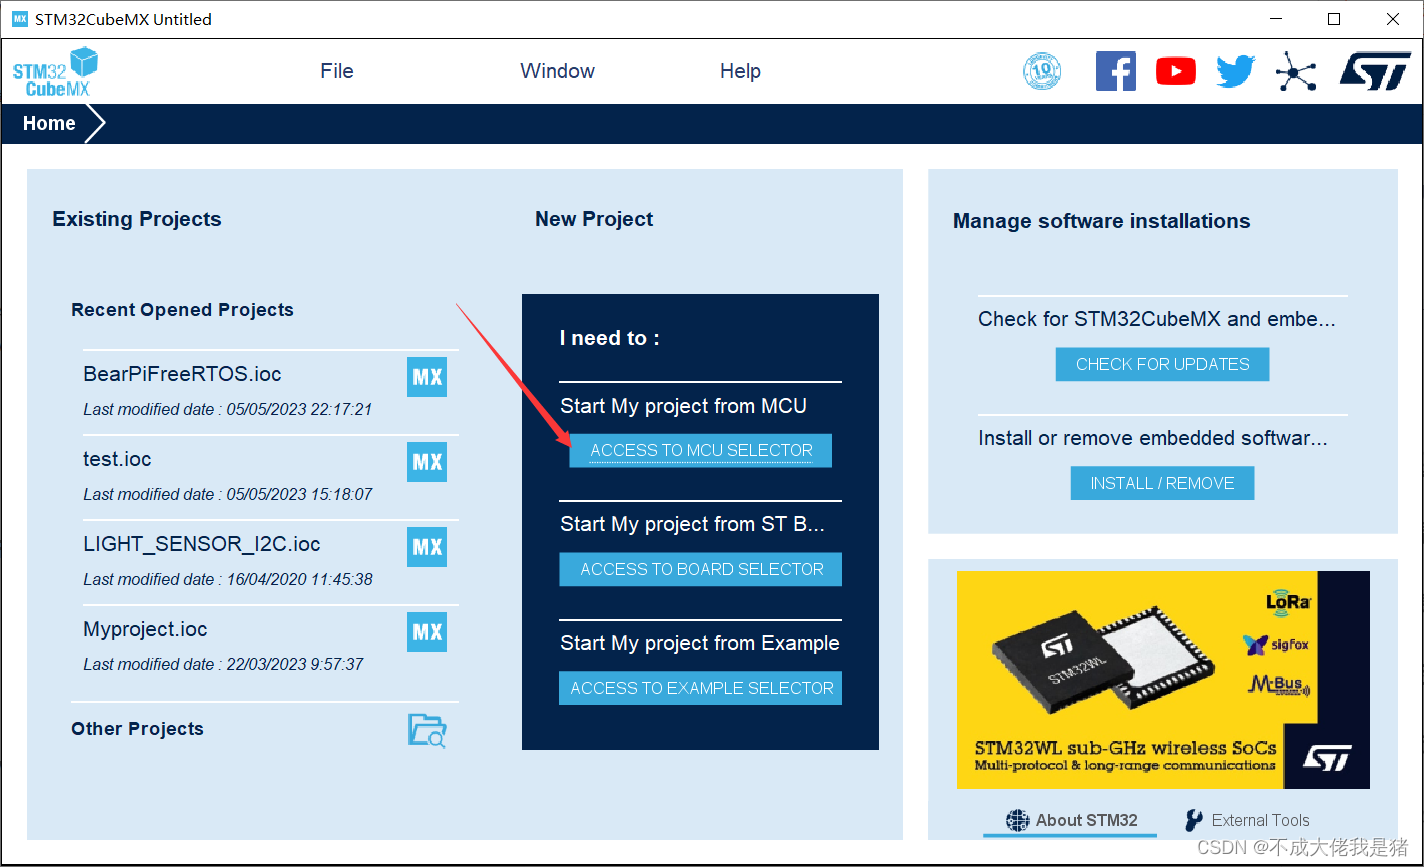Image resolution: width=1424 pixels, height=867 pixels.
Task: Click the Home breadcrumb
Action: point(49,123)
